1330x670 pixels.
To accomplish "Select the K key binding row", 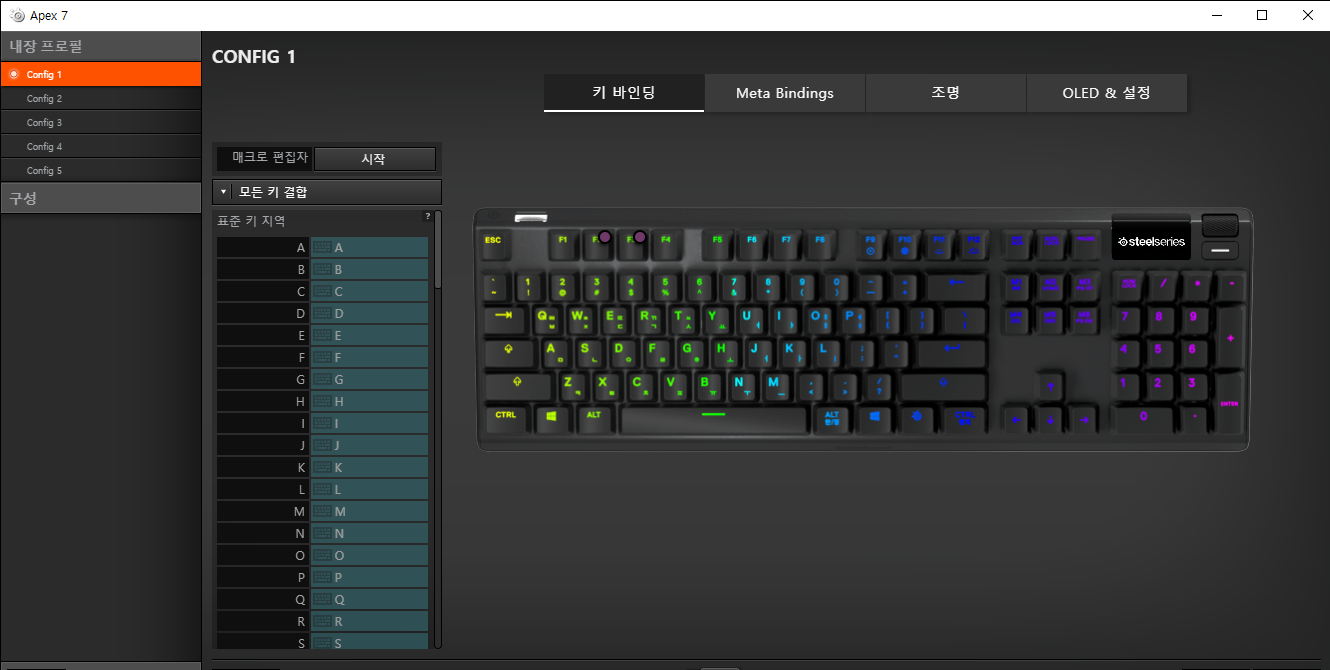I will tap(322, 467).
